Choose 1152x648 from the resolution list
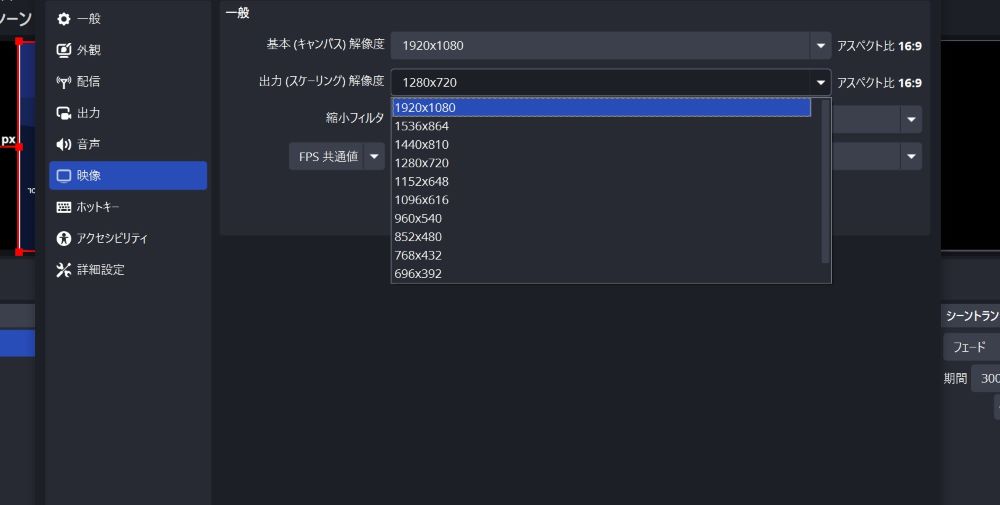Viewport: 1000px width, 505px height. [601, 182]
